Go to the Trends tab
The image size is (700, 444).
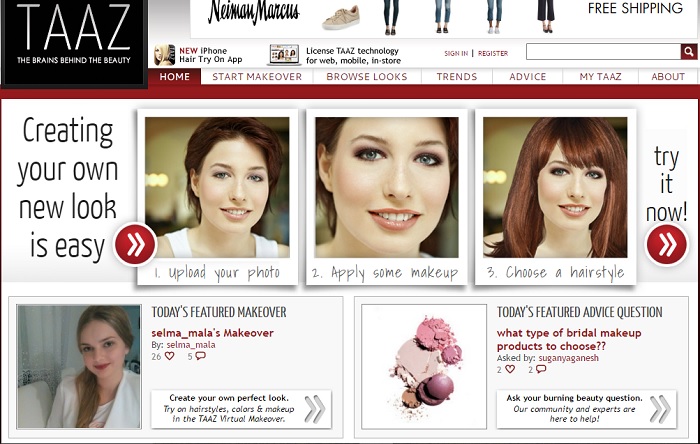(457, 77)
